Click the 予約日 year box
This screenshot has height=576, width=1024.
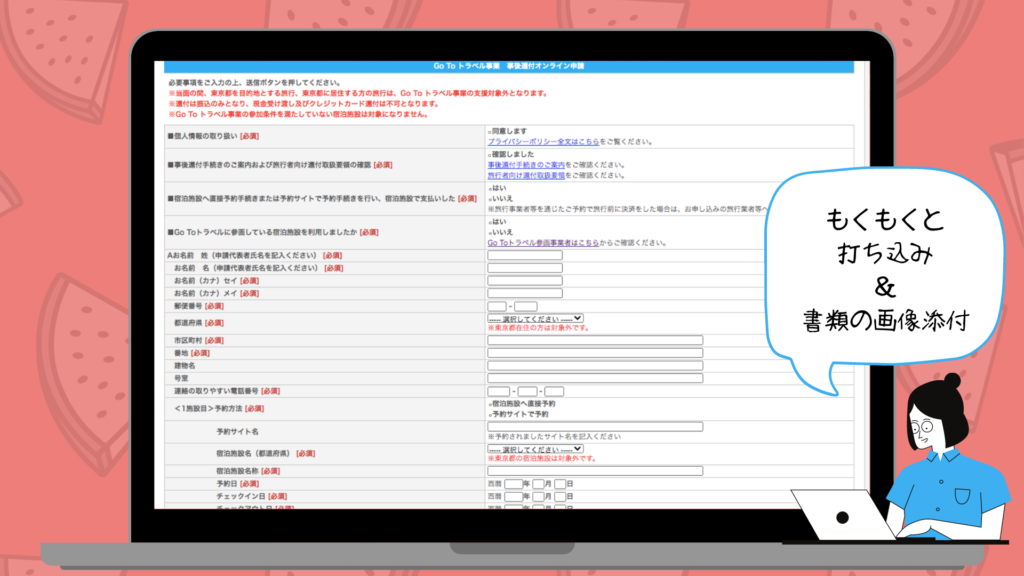[x=513, y=484]
